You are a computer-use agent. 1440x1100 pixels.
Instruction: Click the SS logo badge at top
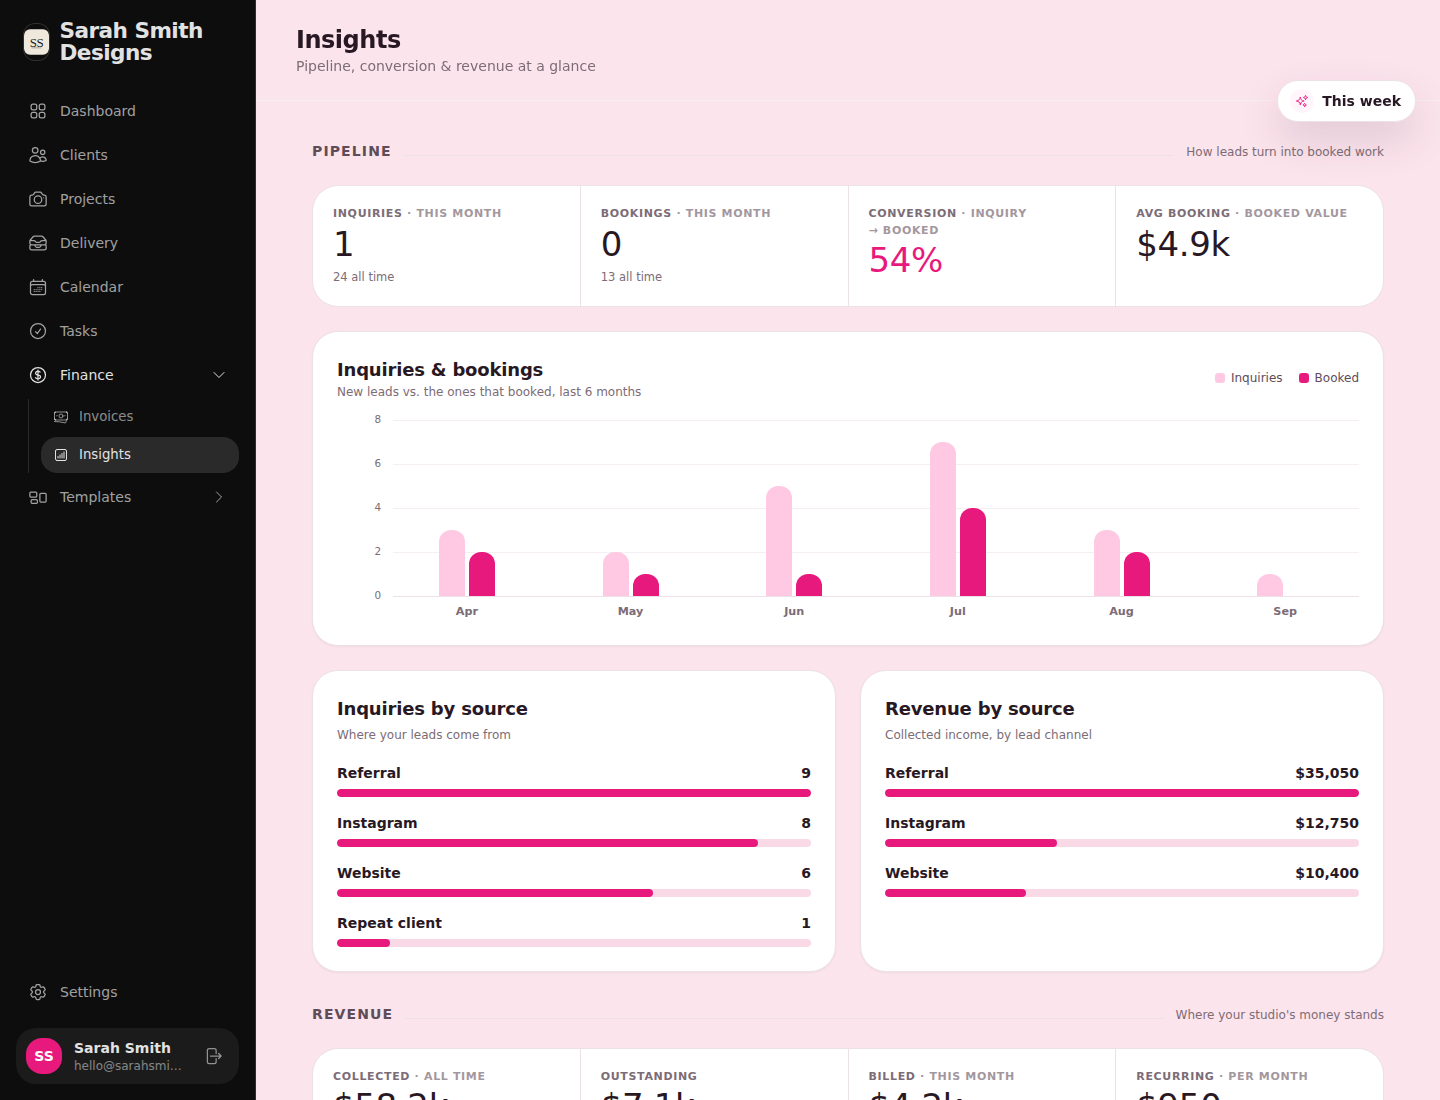coord(37,42)
